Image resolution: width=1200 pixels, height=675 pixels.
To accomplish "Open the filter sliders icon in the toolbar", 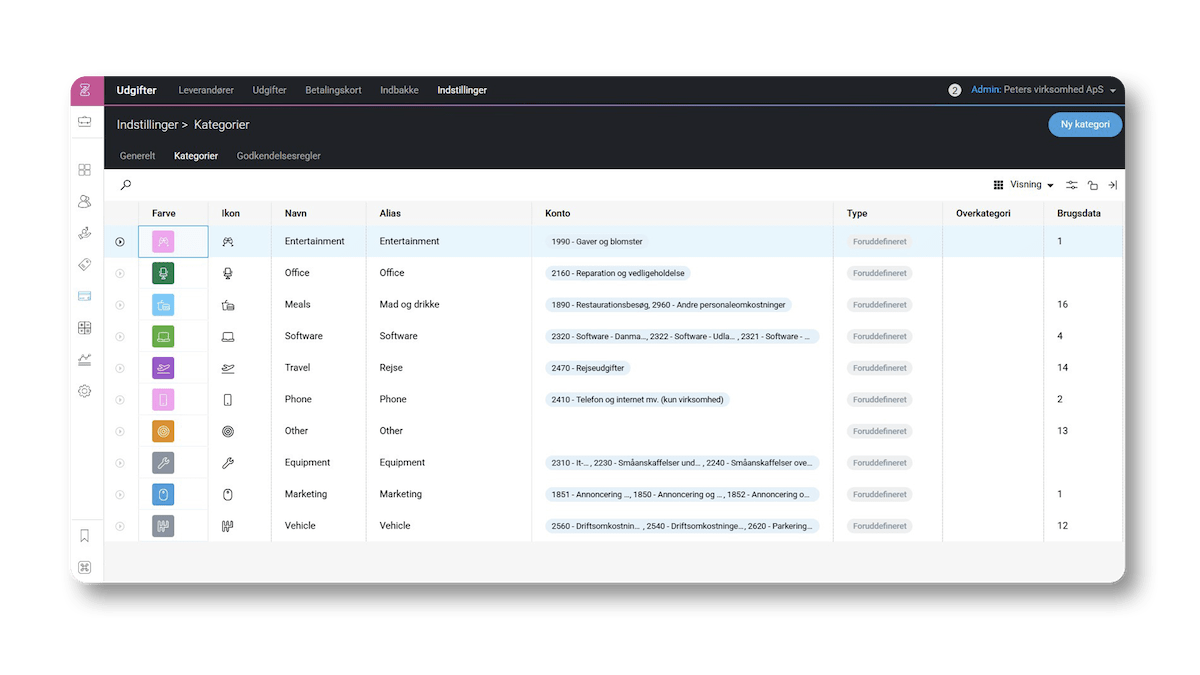I will coord(1072,185).
